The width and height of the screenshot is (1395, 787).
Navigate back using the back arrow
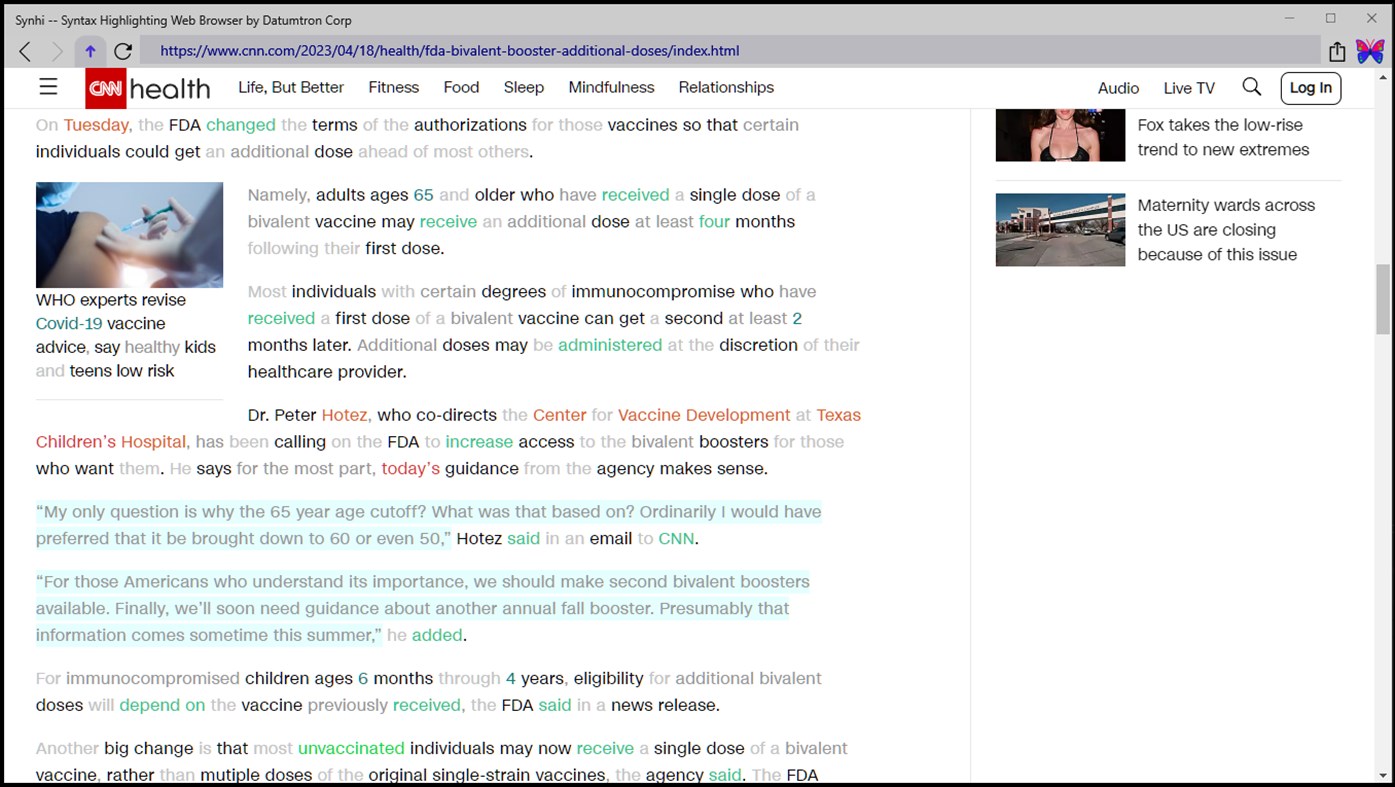point(24,50)
